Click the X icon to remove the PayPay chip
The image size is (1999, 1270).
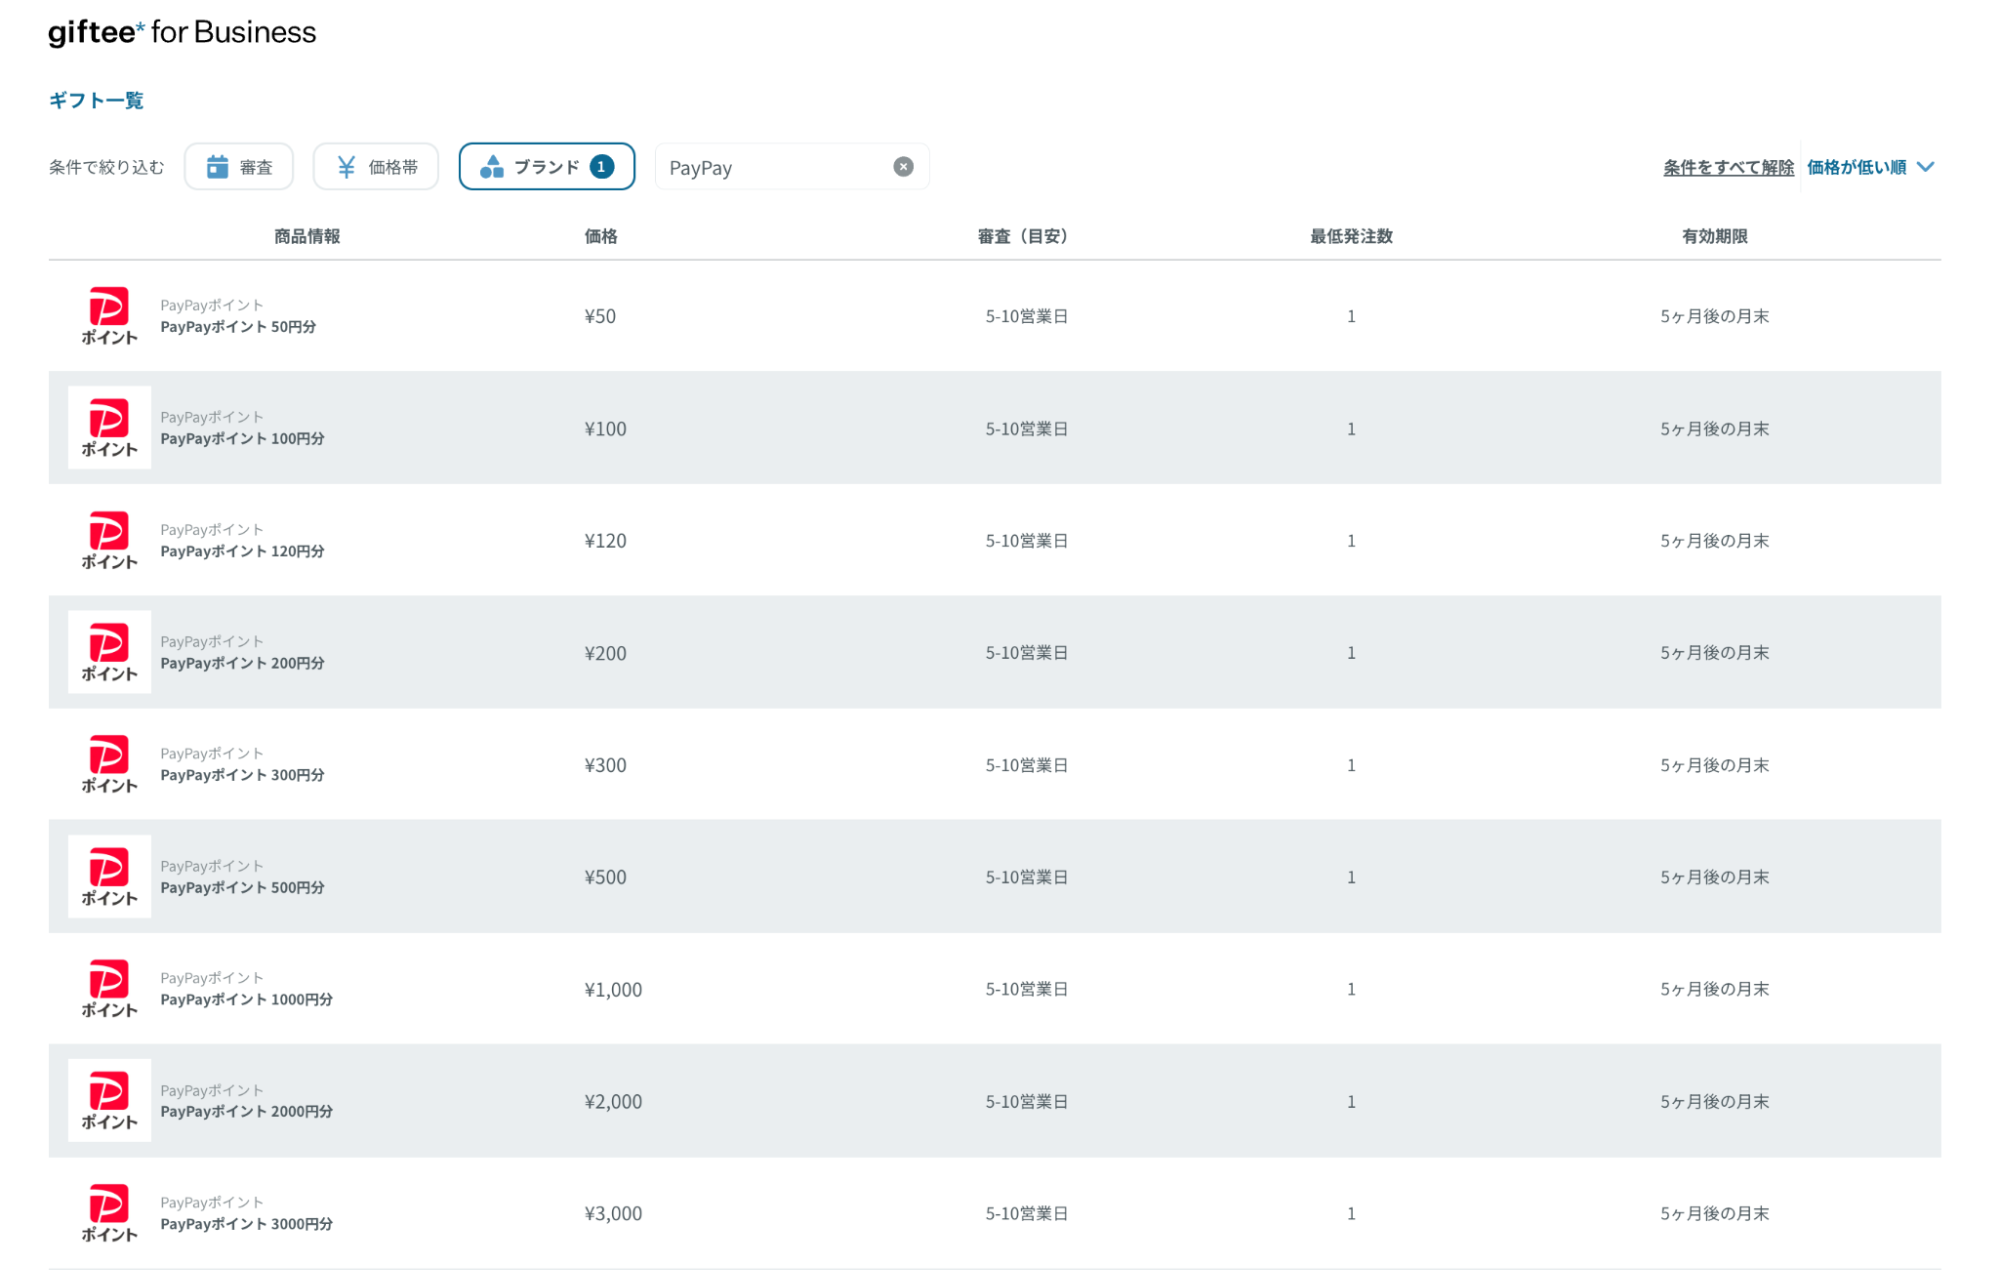pyautogui.click(x=903, y=166)
